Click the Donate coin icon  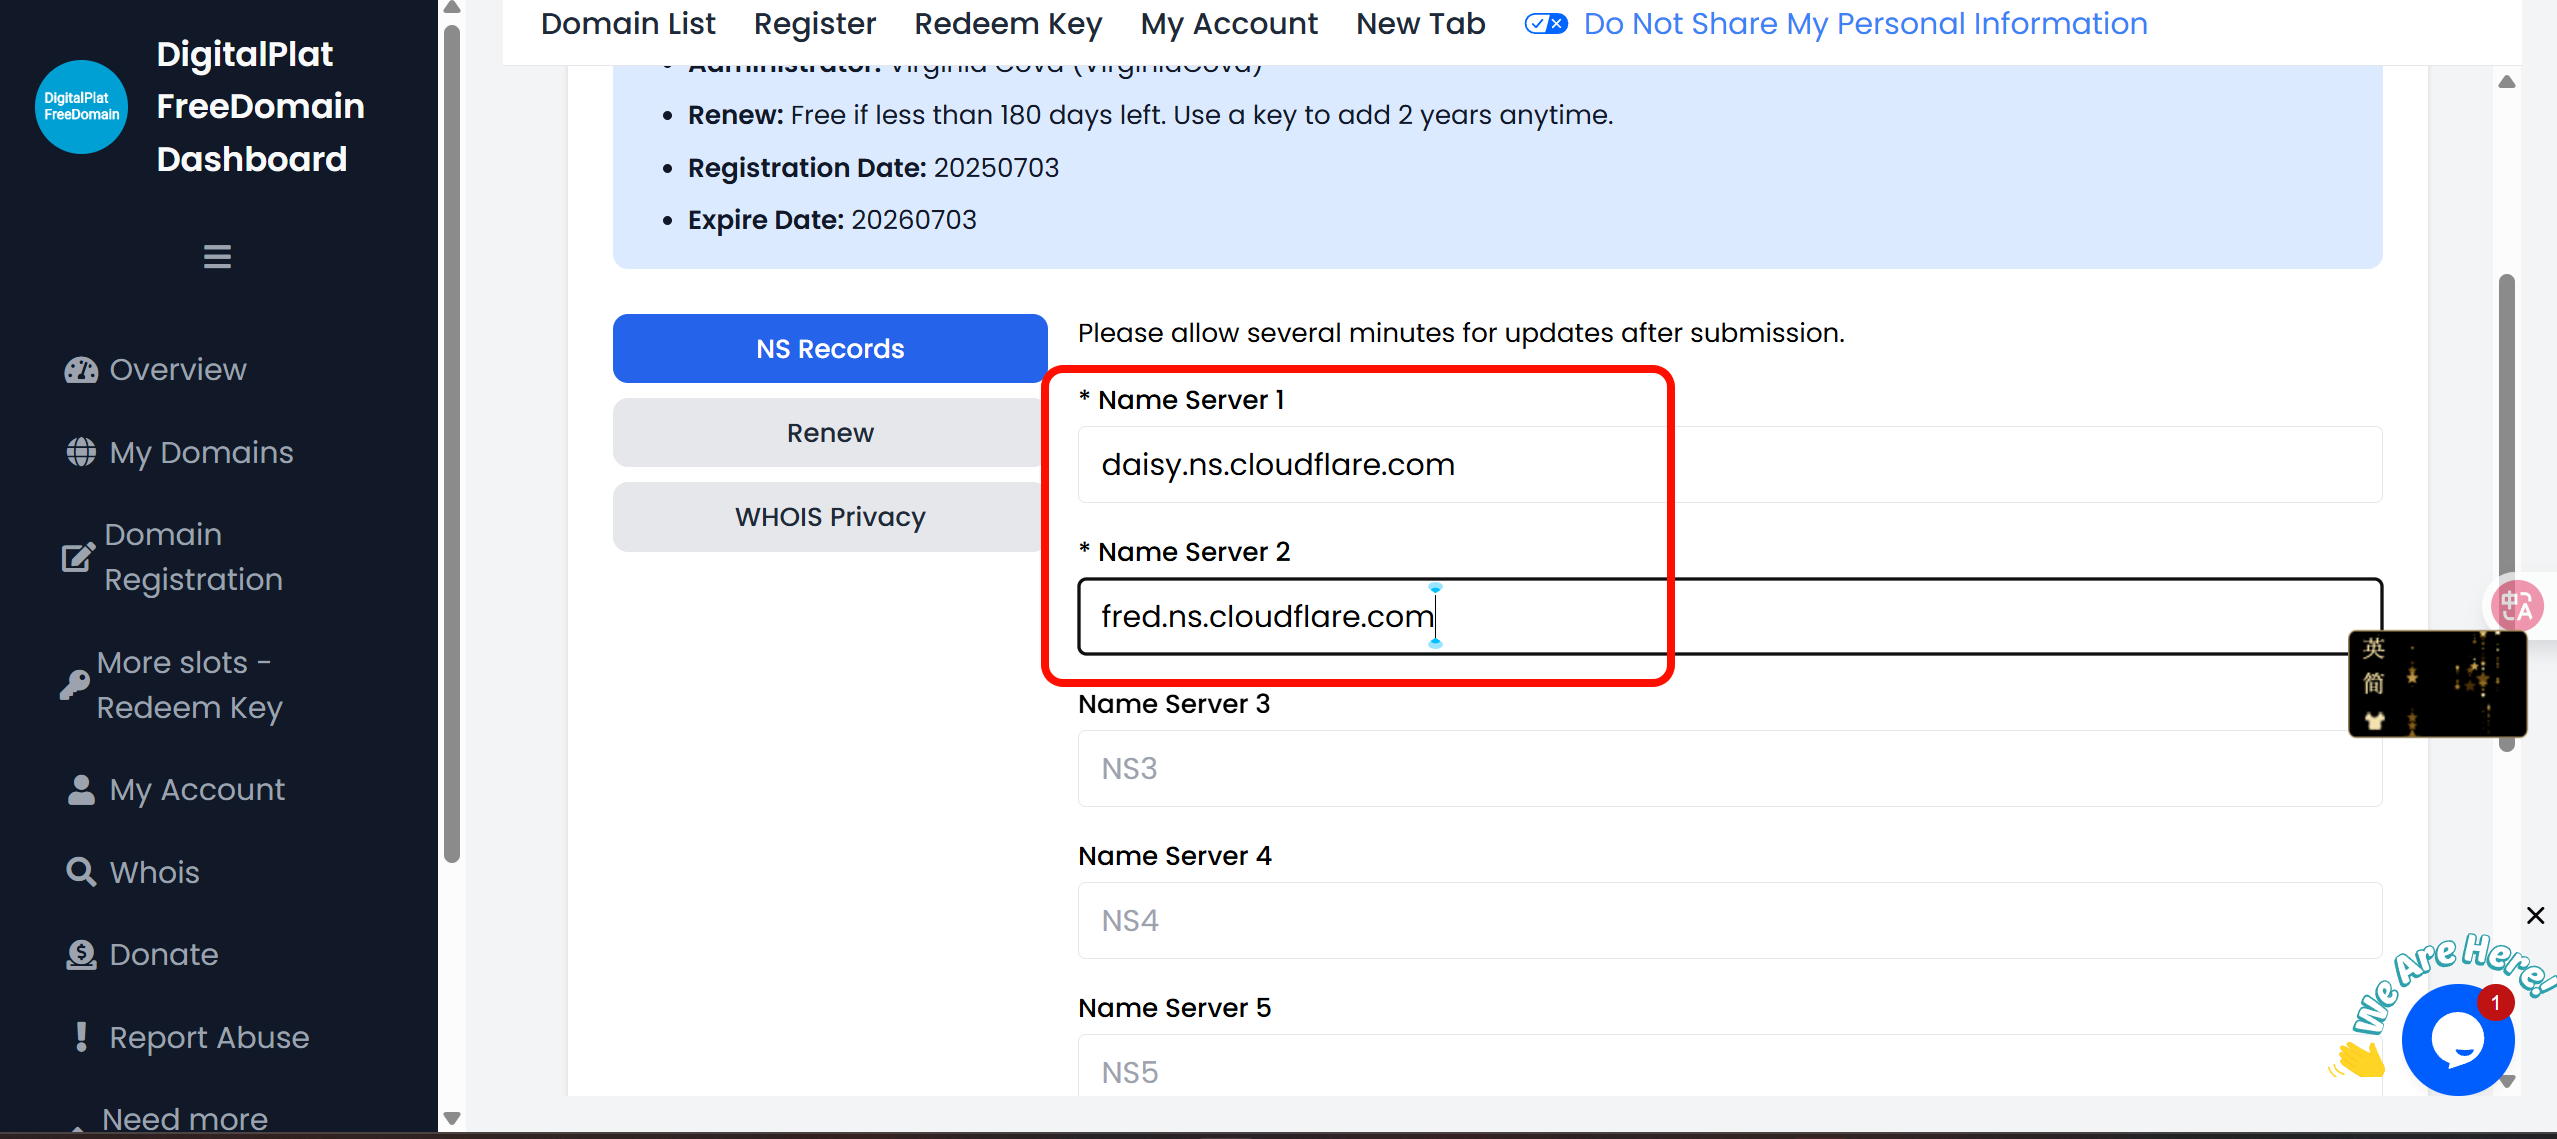point(81,955)
